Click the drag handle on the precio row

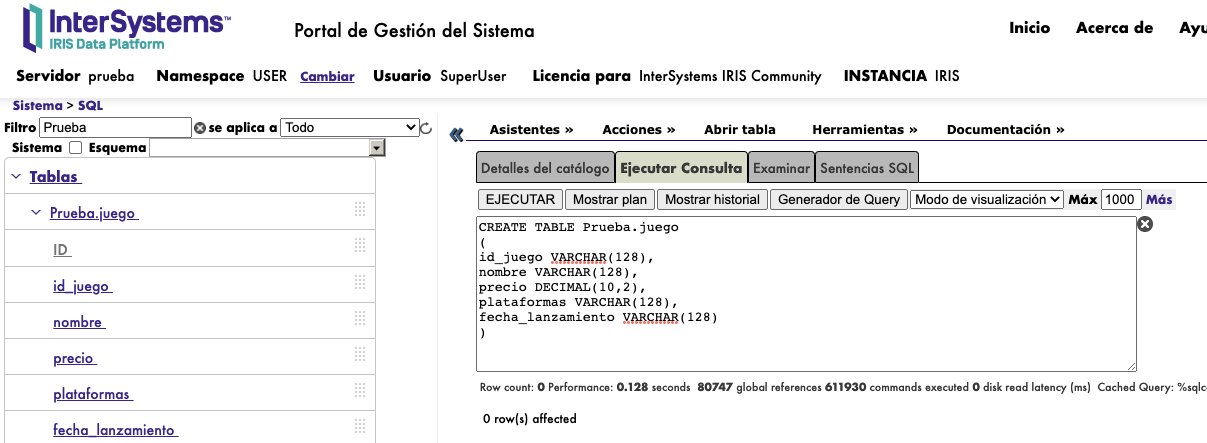pyautogui.click(x=360, y=358)
